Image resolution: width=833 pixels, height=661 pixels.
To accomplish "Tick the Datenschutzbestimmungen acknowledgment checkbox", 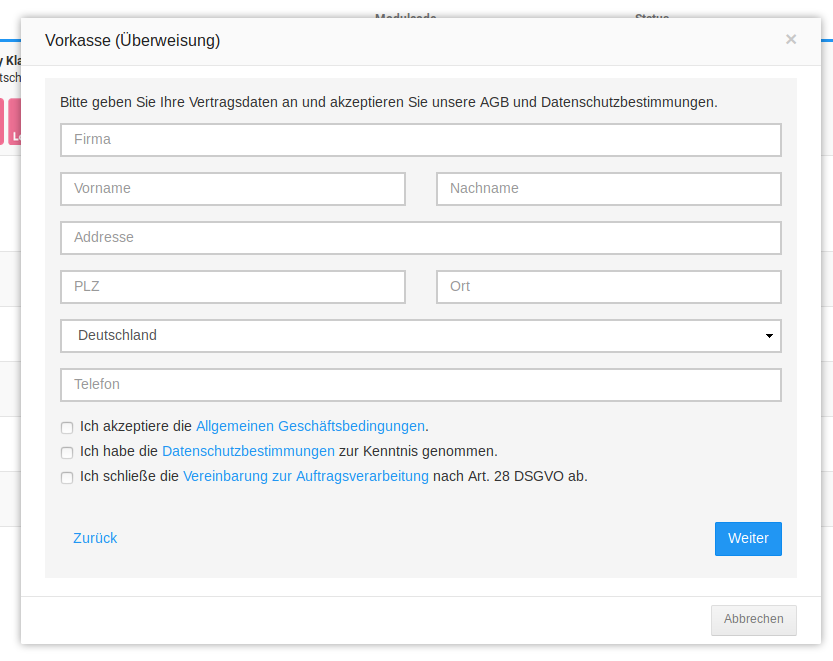I will [67, 452].
